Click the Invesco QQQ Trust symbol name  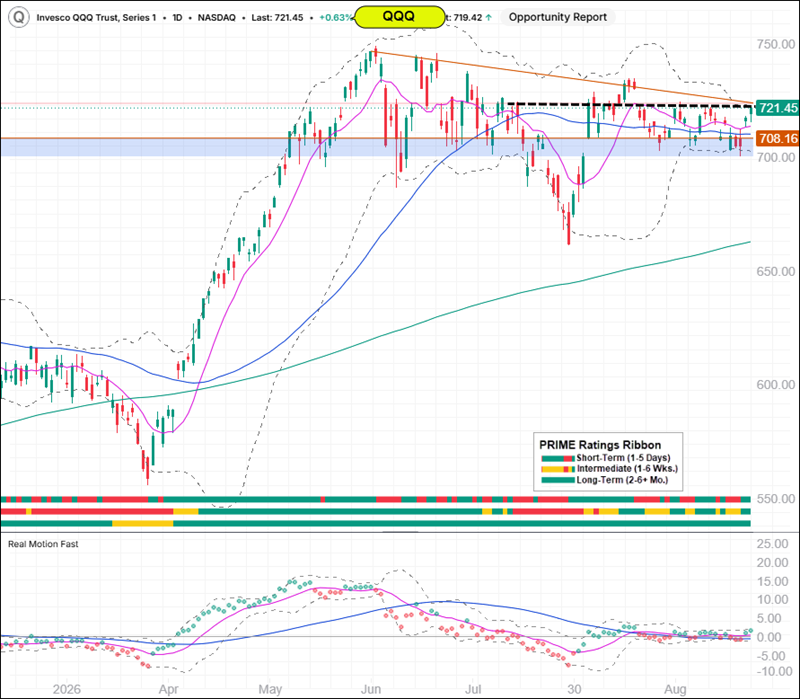pos(96,17)
